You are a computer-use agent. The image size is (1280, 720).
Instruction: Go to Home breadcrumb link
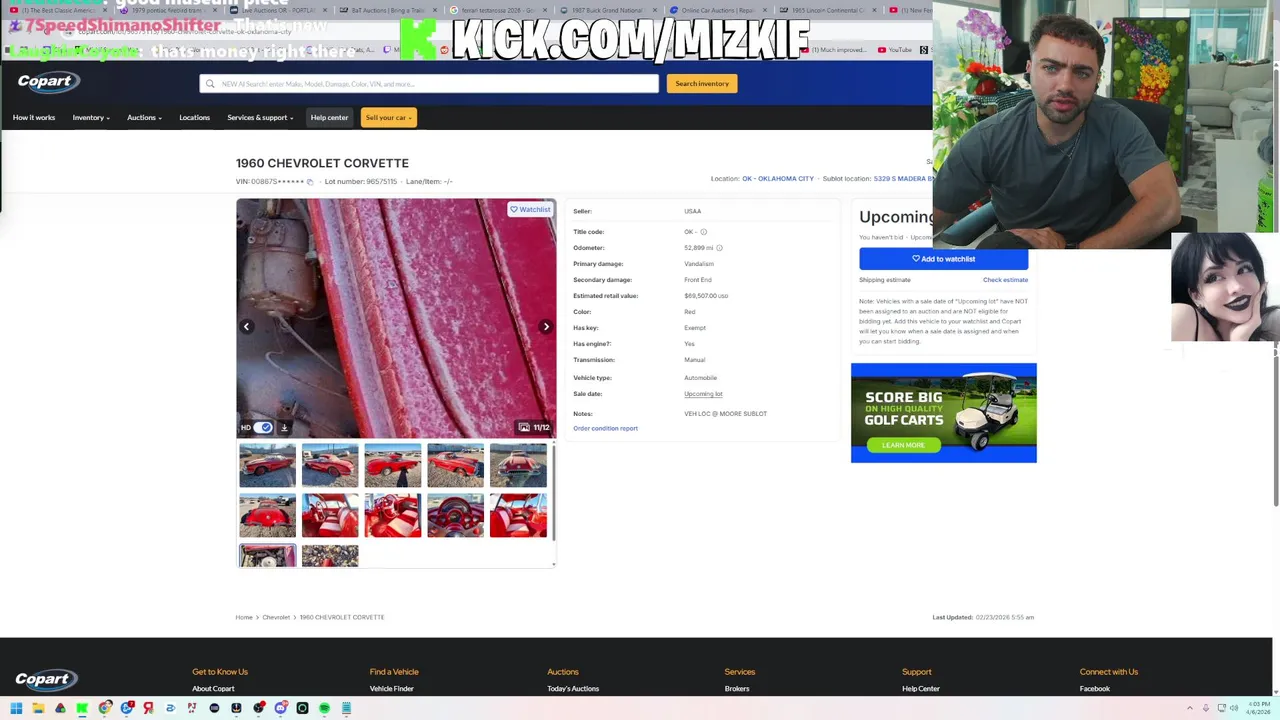click(244, 617)
